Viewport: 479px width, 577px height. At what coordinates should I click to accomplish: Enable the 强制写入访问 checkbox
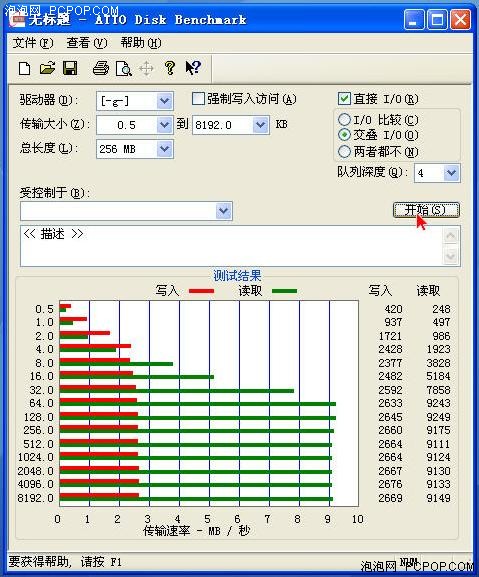click(198, 99)
